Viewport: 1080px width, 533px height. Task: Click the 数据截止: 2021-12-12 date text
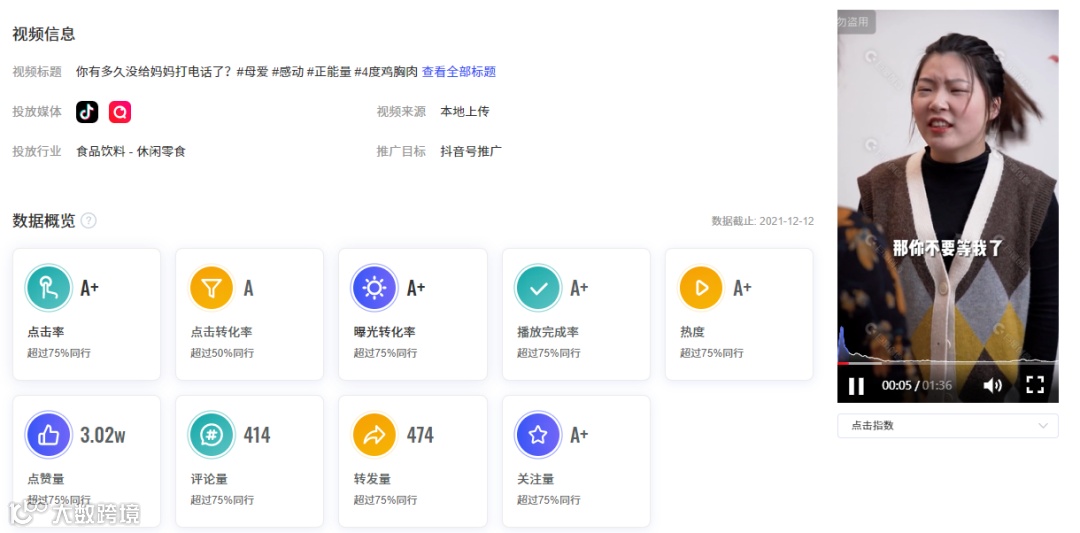click(x=762, y=221)
